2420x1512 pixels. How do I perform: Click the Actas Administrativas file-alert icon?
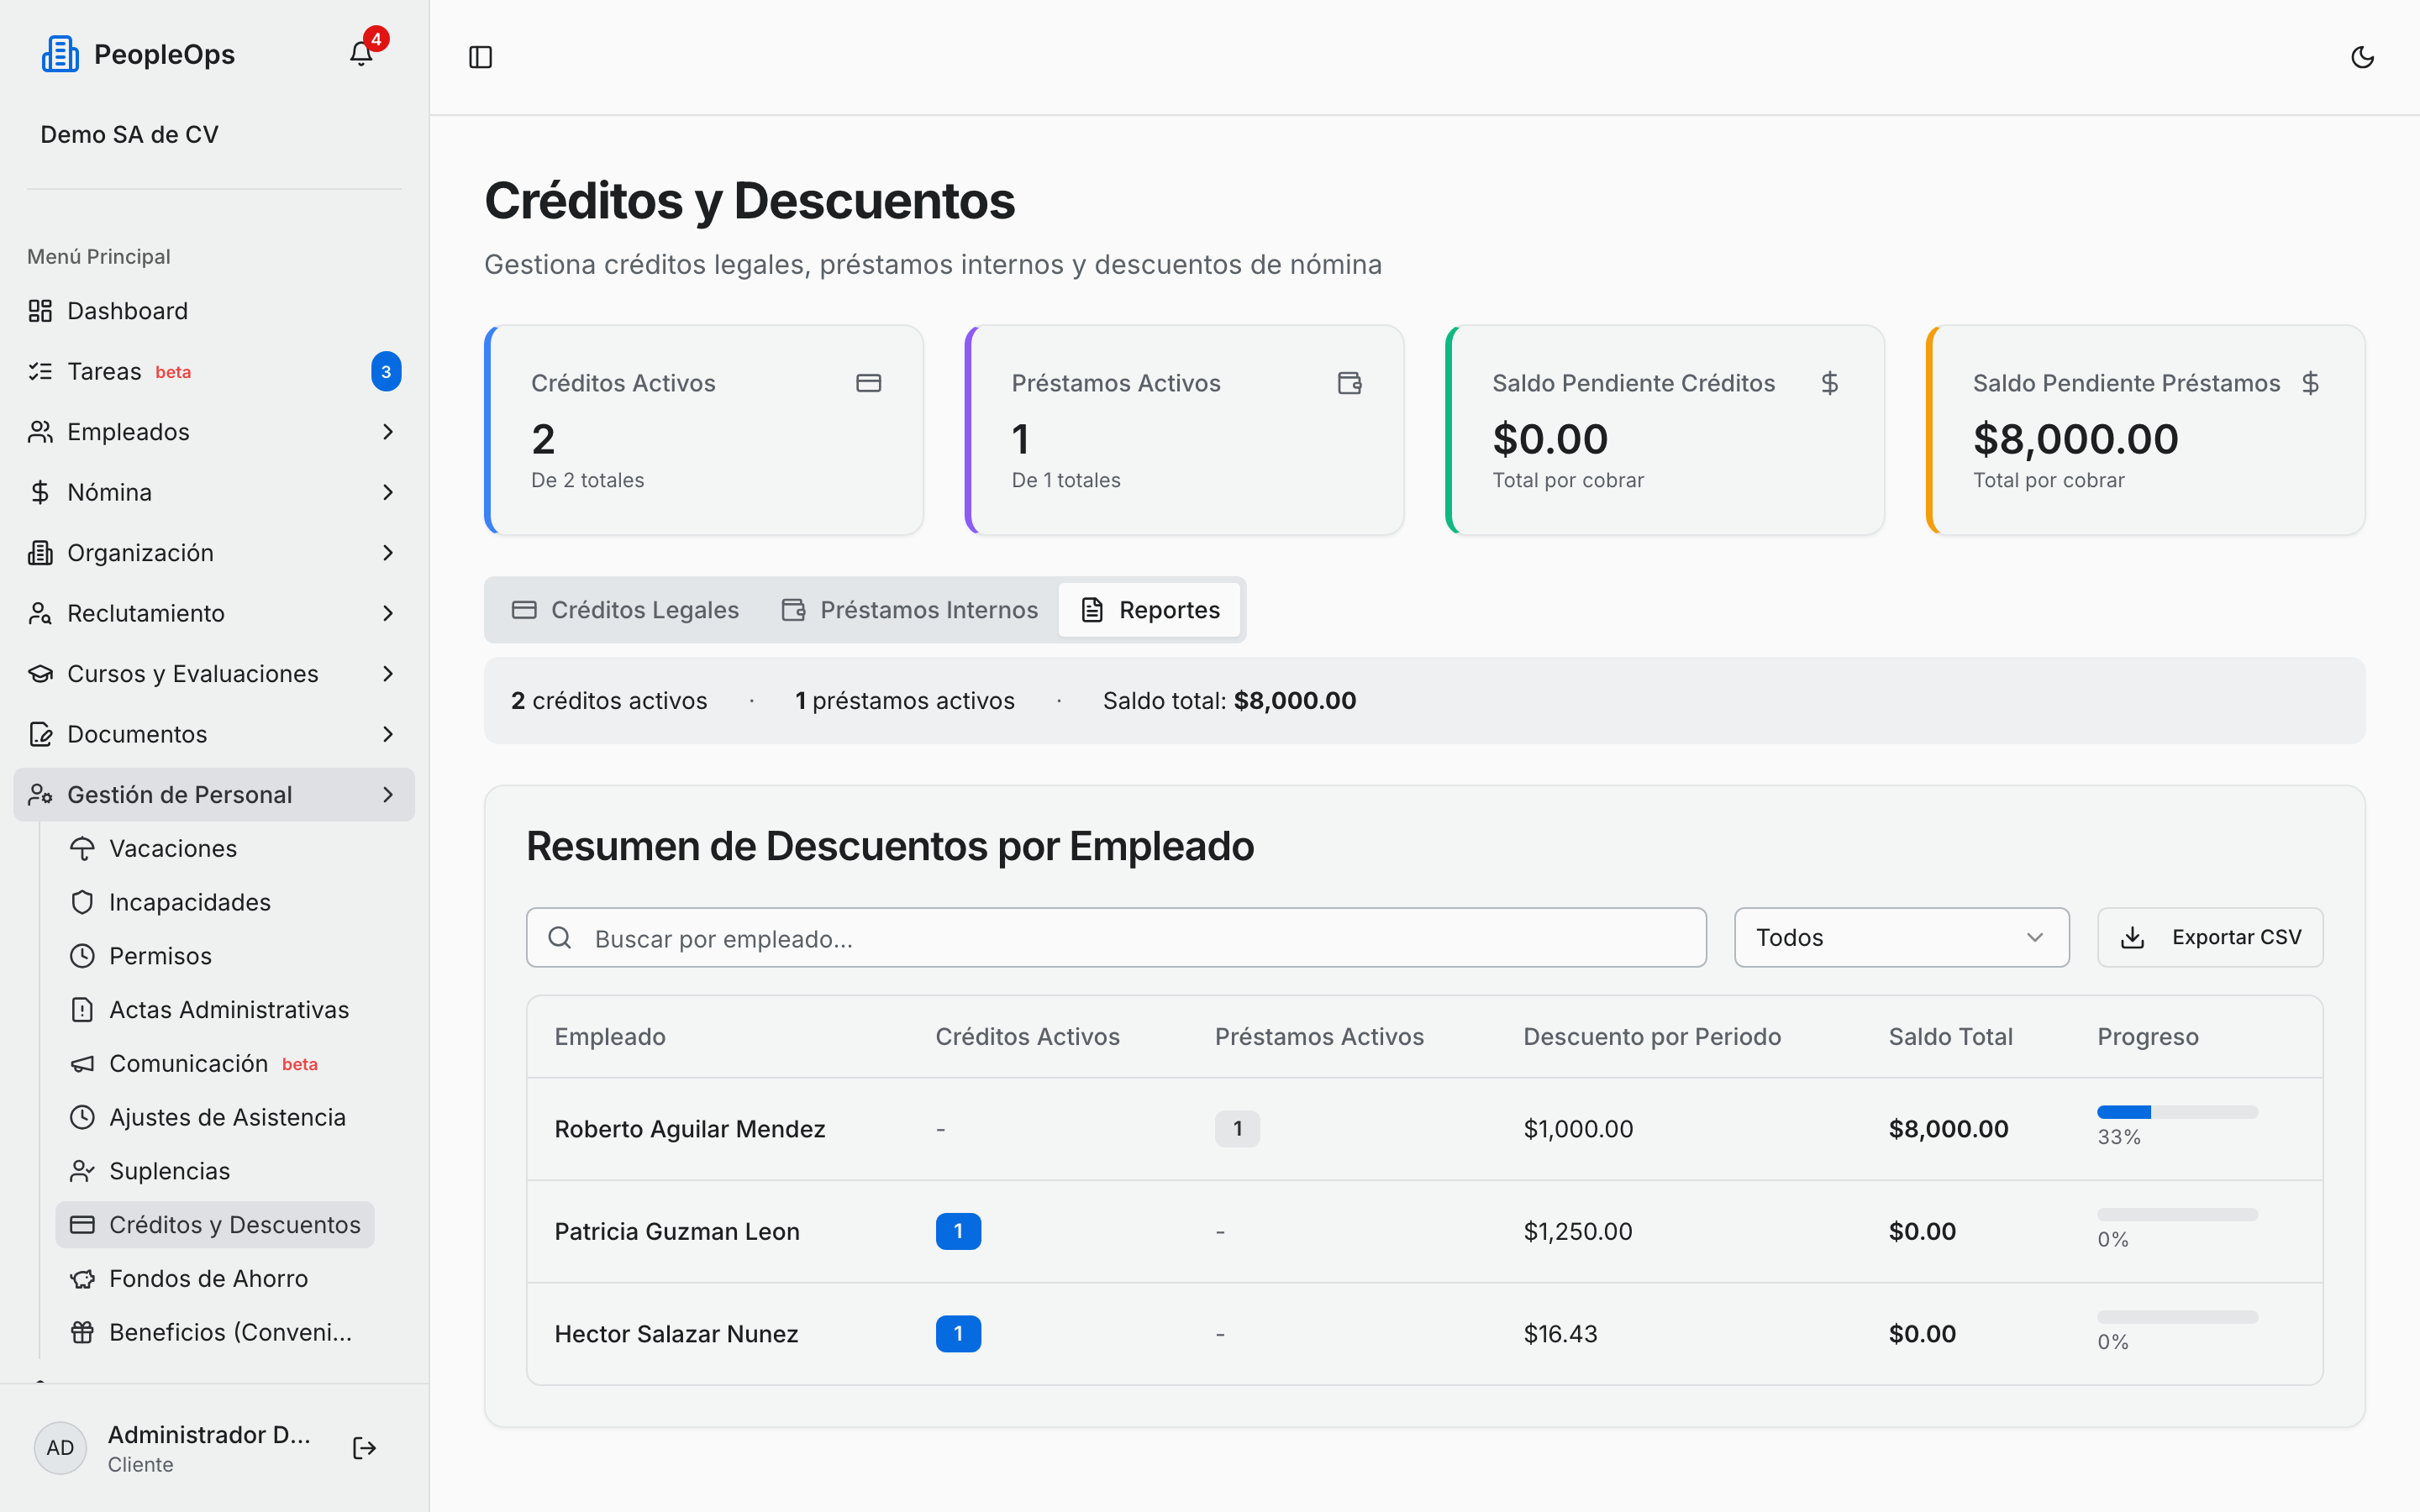pyautogui.click(x=82, y=1010)
